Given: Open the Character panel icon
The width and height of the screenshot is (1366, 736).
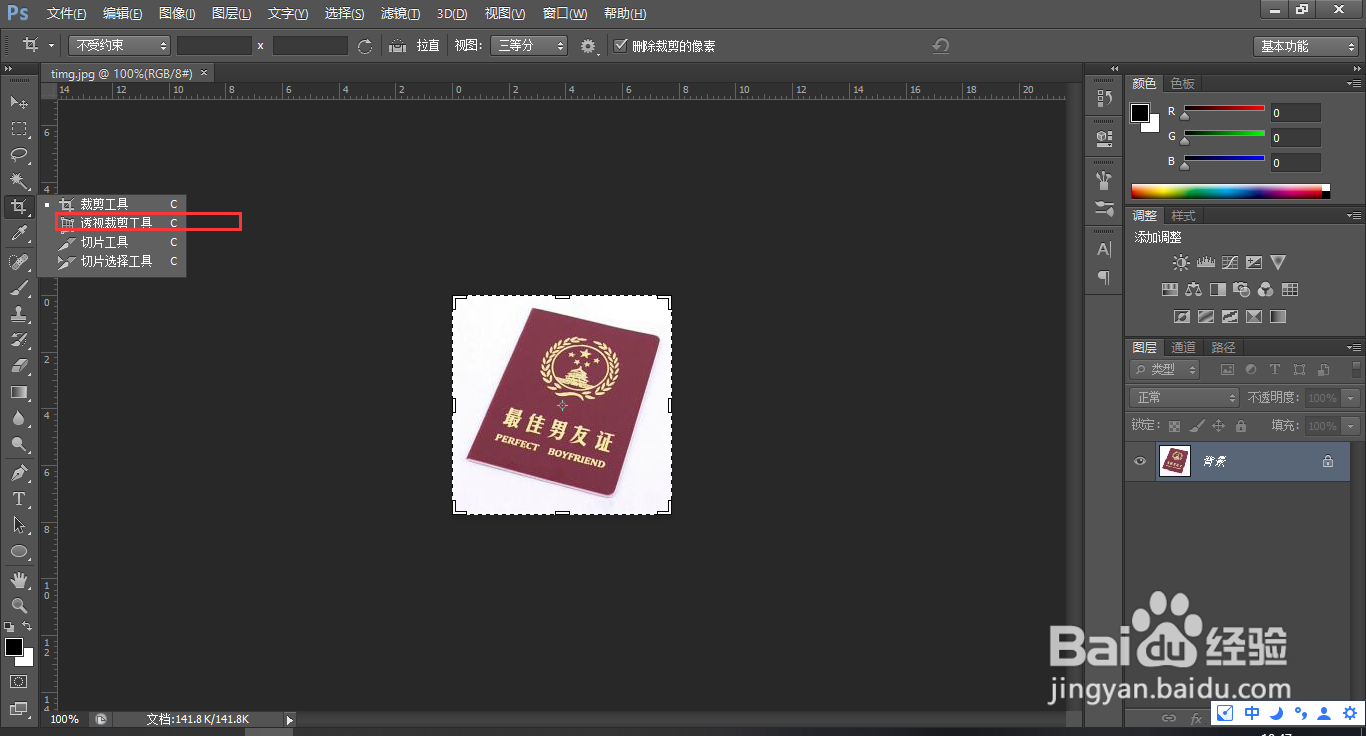Looking at the screenshot, I should (1104, 249).
